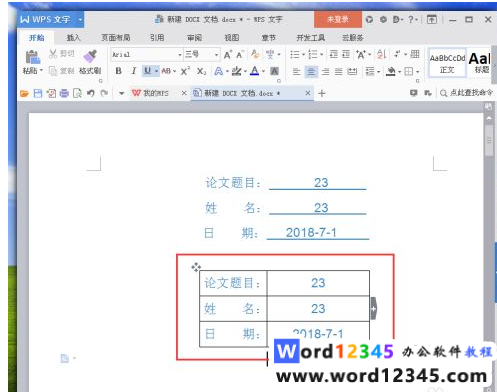Screen dimensions: 497x392
Task: Add a new document tab with plus
Action: pos(322,94)
